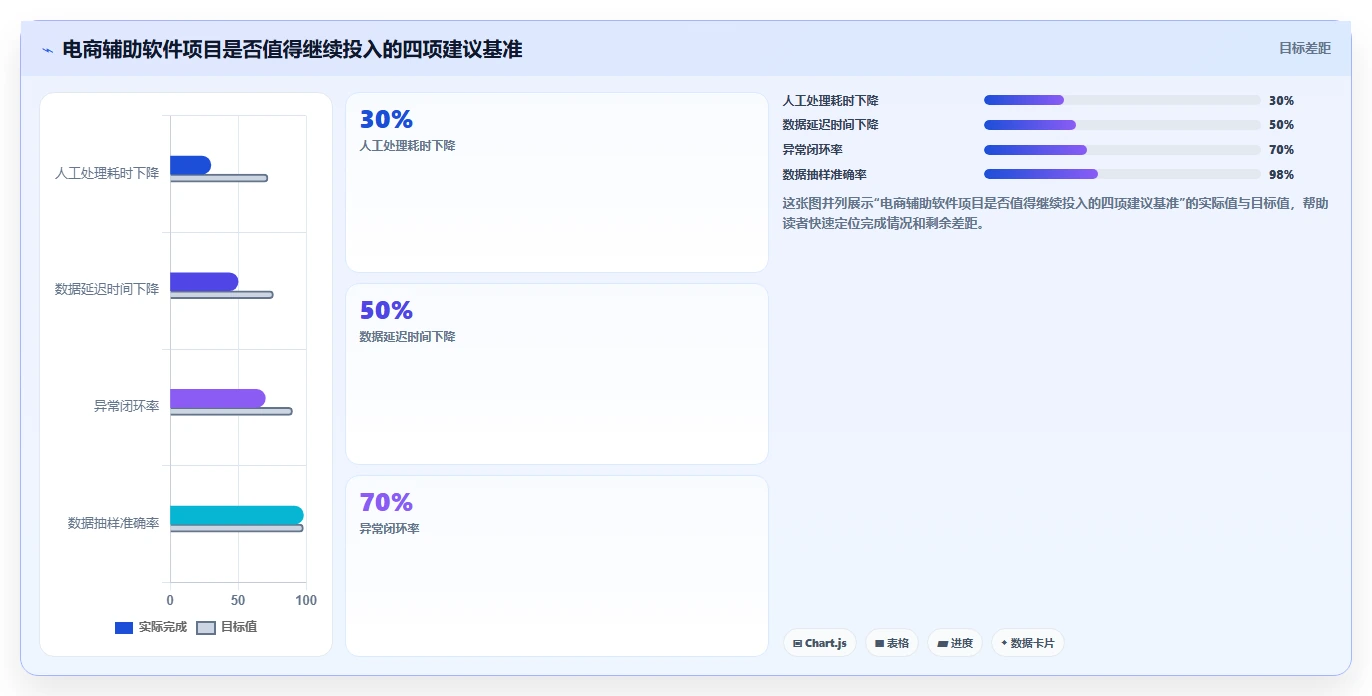Click the 进度 tag chip
The width and height of the screenshot is (1372, 696).
pyautogui.click(x=955, y=643)
